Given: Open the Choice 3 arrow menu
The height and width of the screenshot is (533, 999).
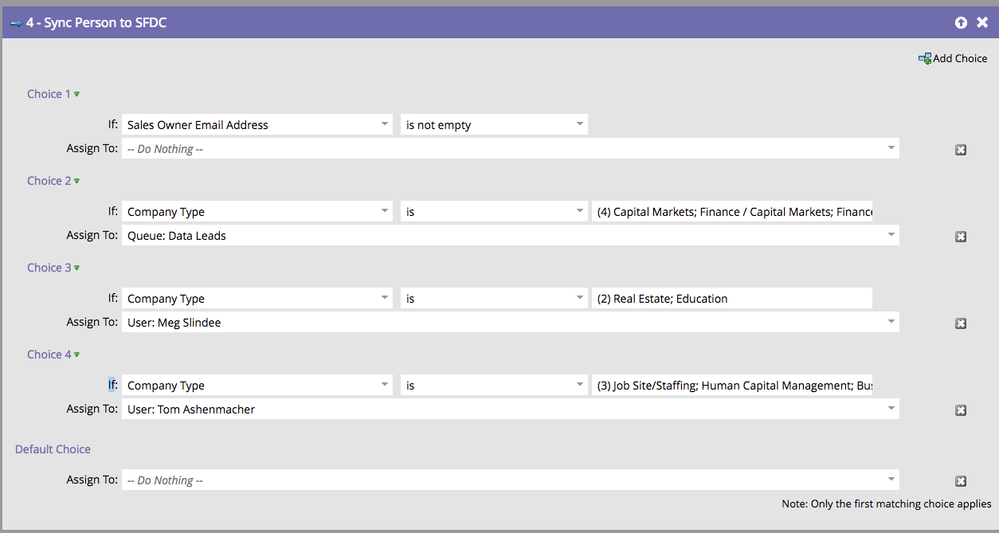Looking at the screenshot, I should coord(77,268).
